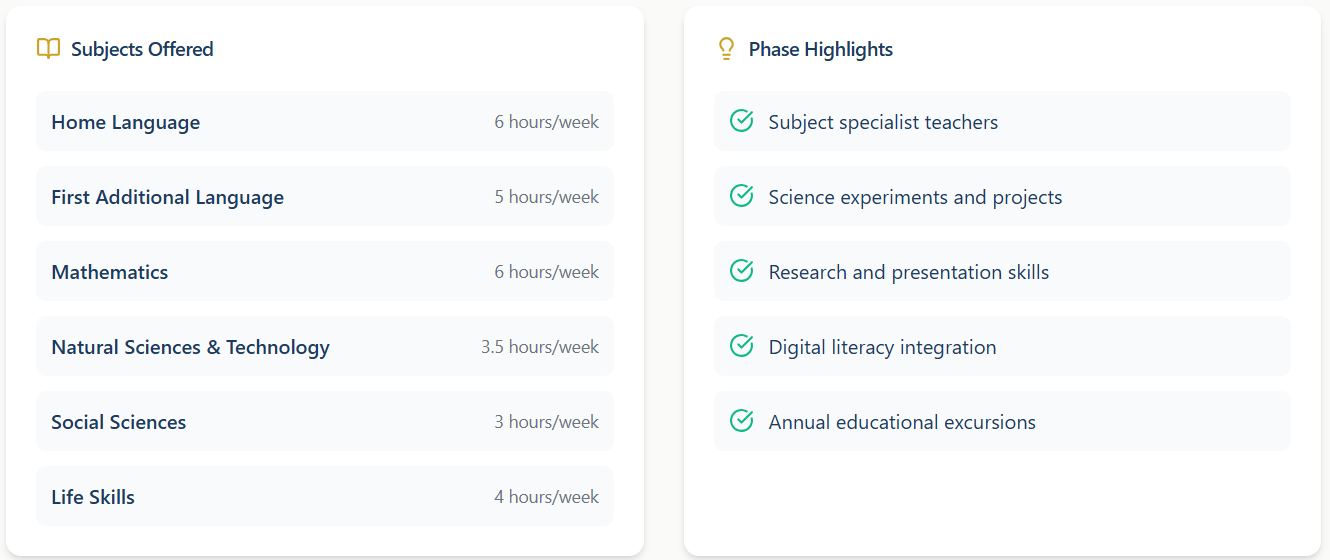1330x560 pixels.
Task: Click the check icon for Research and presentation skills
Action: click(741, 271)
